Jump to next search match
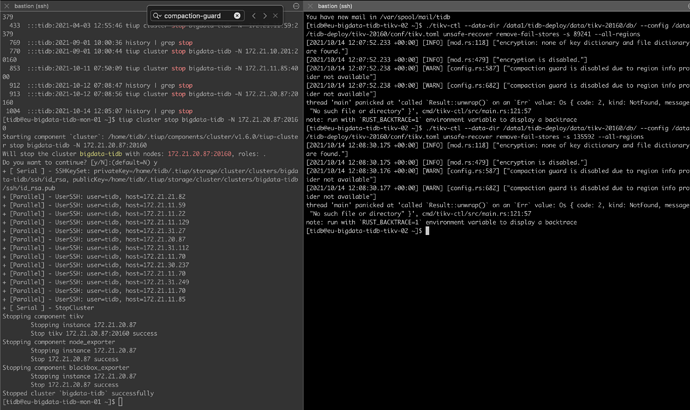This screenshot has height=410, width=690. (265, 16)
